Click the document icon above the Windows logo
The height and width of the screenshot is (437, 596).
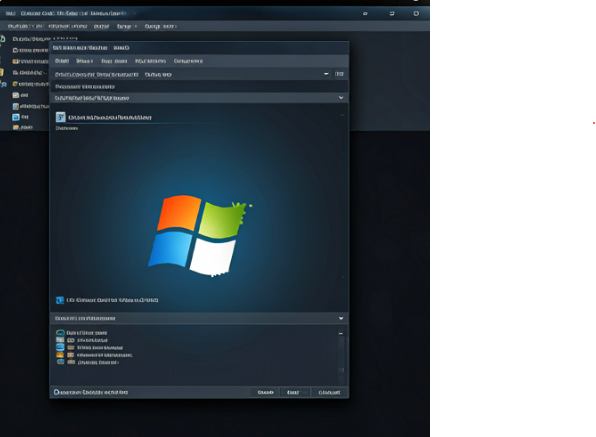click(x=60, y=117)
